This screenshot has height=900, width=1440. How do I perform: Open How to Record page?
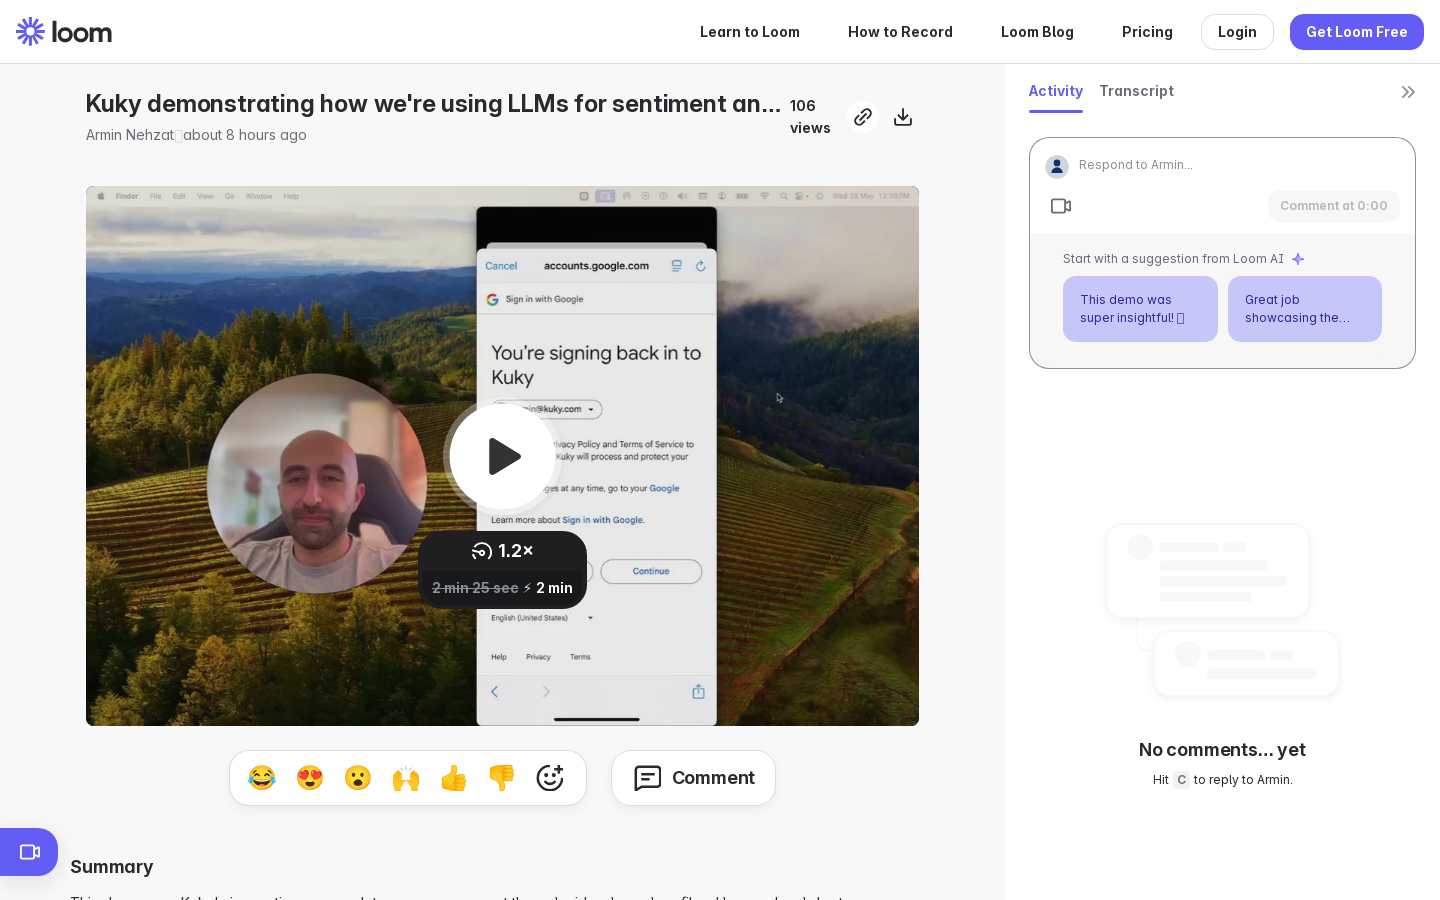coord(900,32)
